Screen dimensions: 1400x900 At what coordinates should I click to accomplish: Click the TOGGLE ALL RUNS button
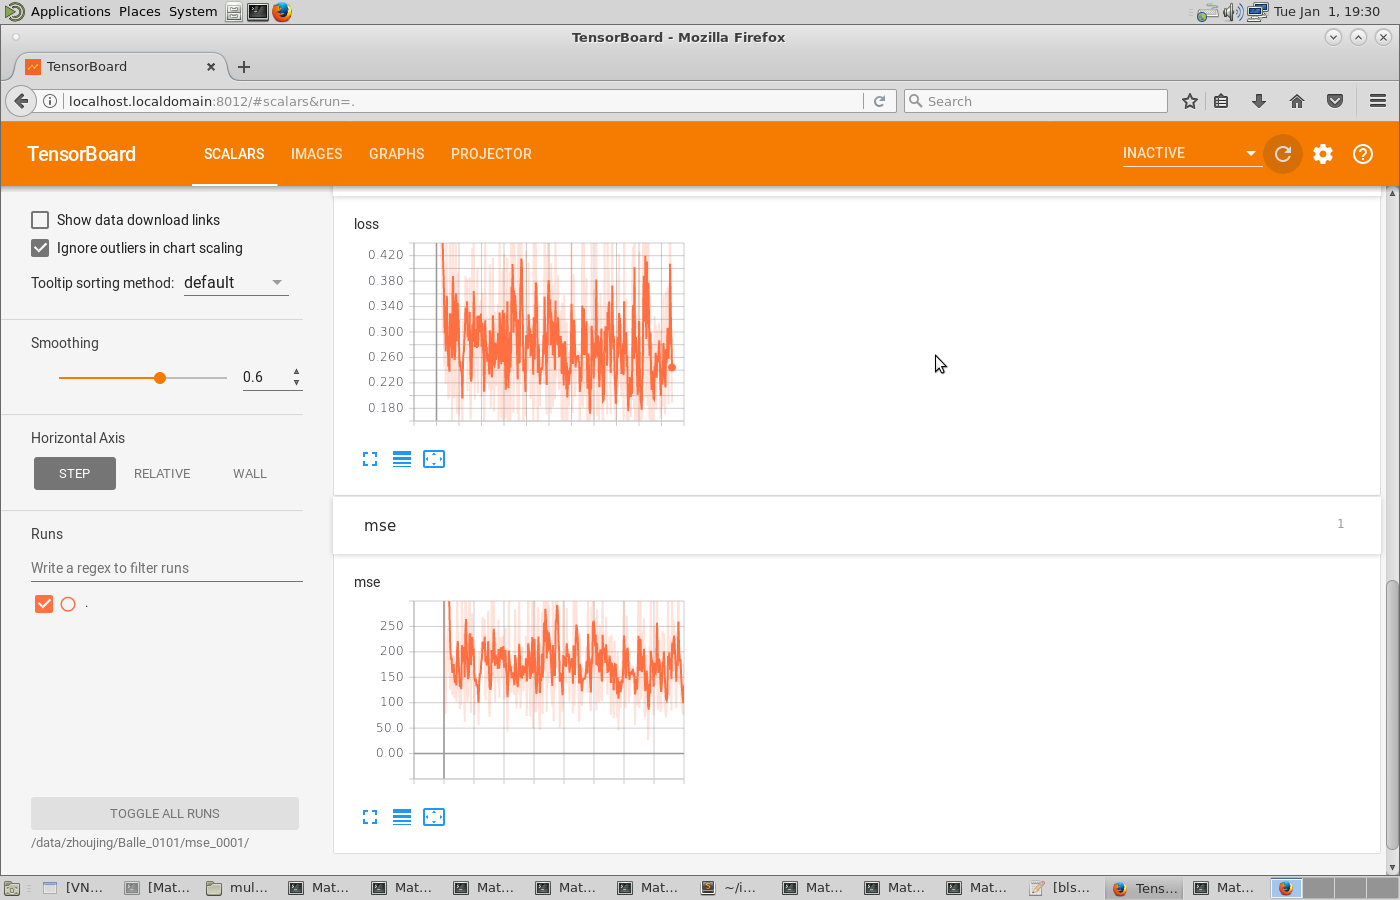(x=164, y=813)
